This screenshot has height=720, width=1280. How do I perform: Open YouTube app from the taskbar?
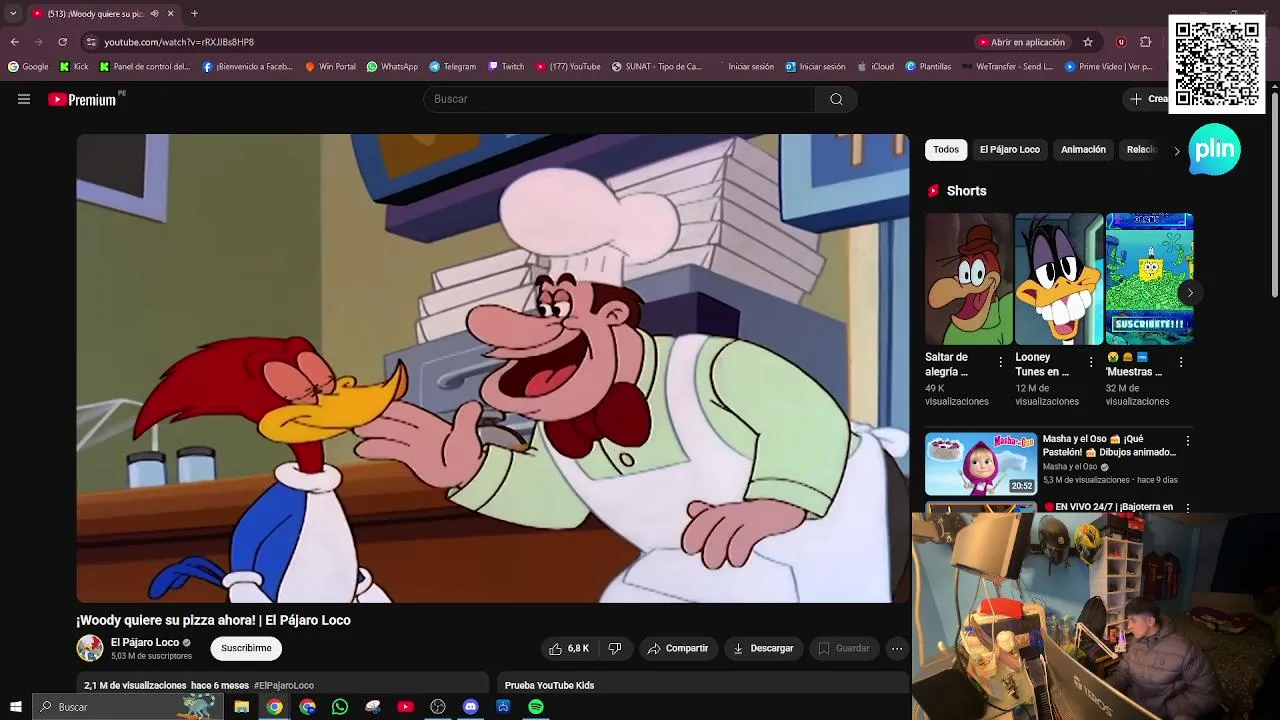coord(405,707)
